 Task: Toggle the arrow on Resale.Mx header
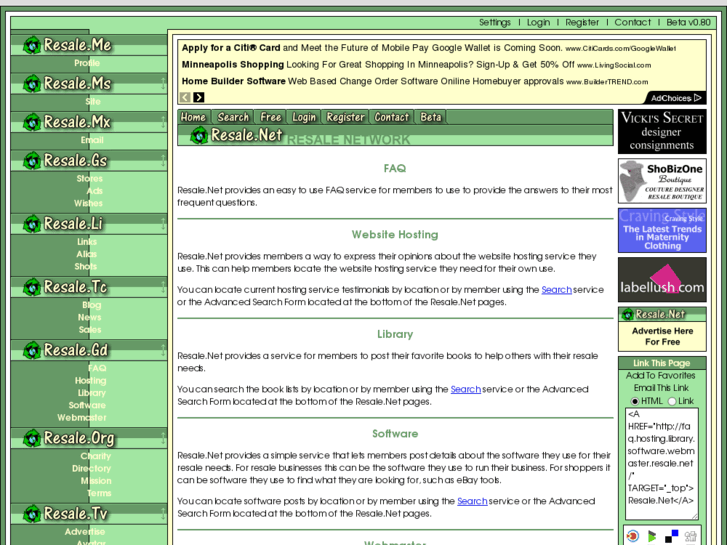(x=163, y=122)
